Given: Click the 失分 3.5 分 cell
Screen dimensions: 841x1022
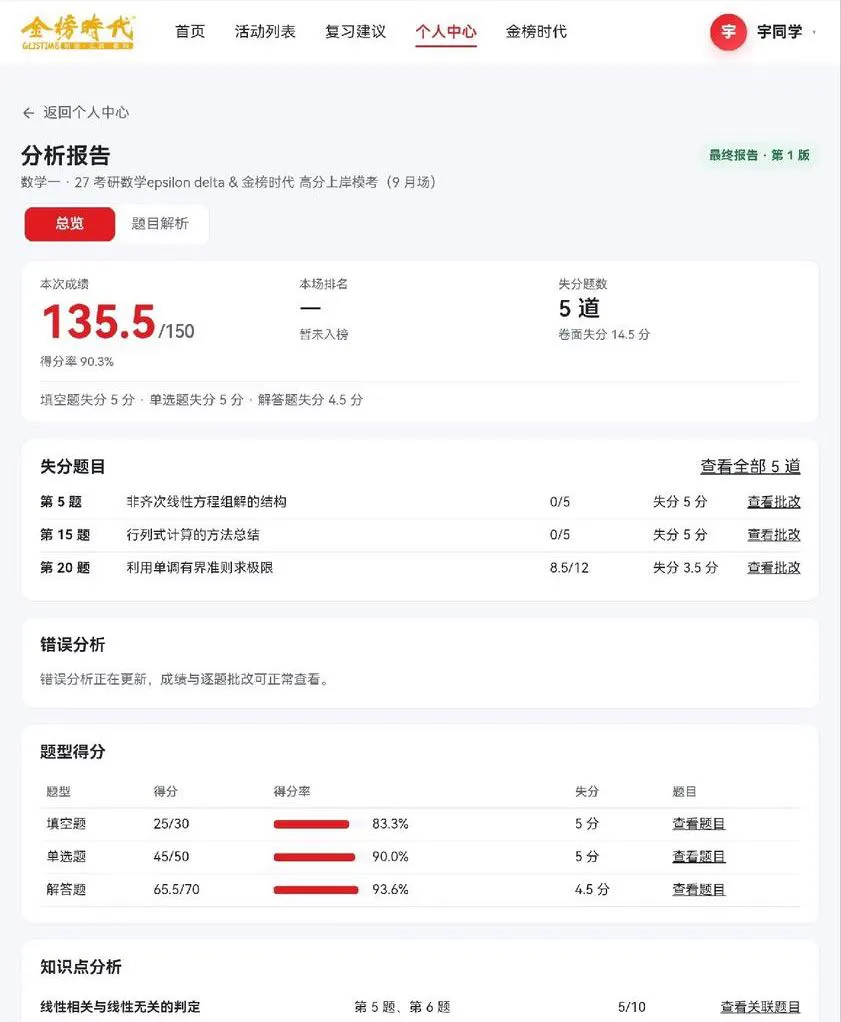Looking at the screenshot, I should pos(686,568).
